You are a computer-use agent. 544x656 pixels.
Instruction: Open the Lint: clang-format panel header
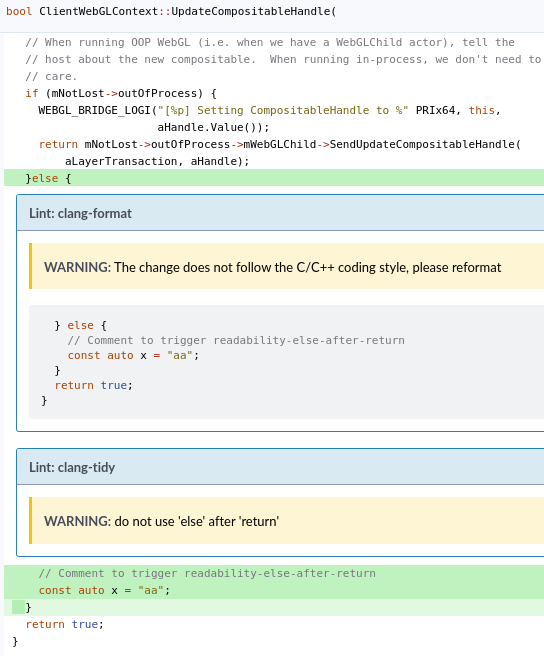click(280, 213)
